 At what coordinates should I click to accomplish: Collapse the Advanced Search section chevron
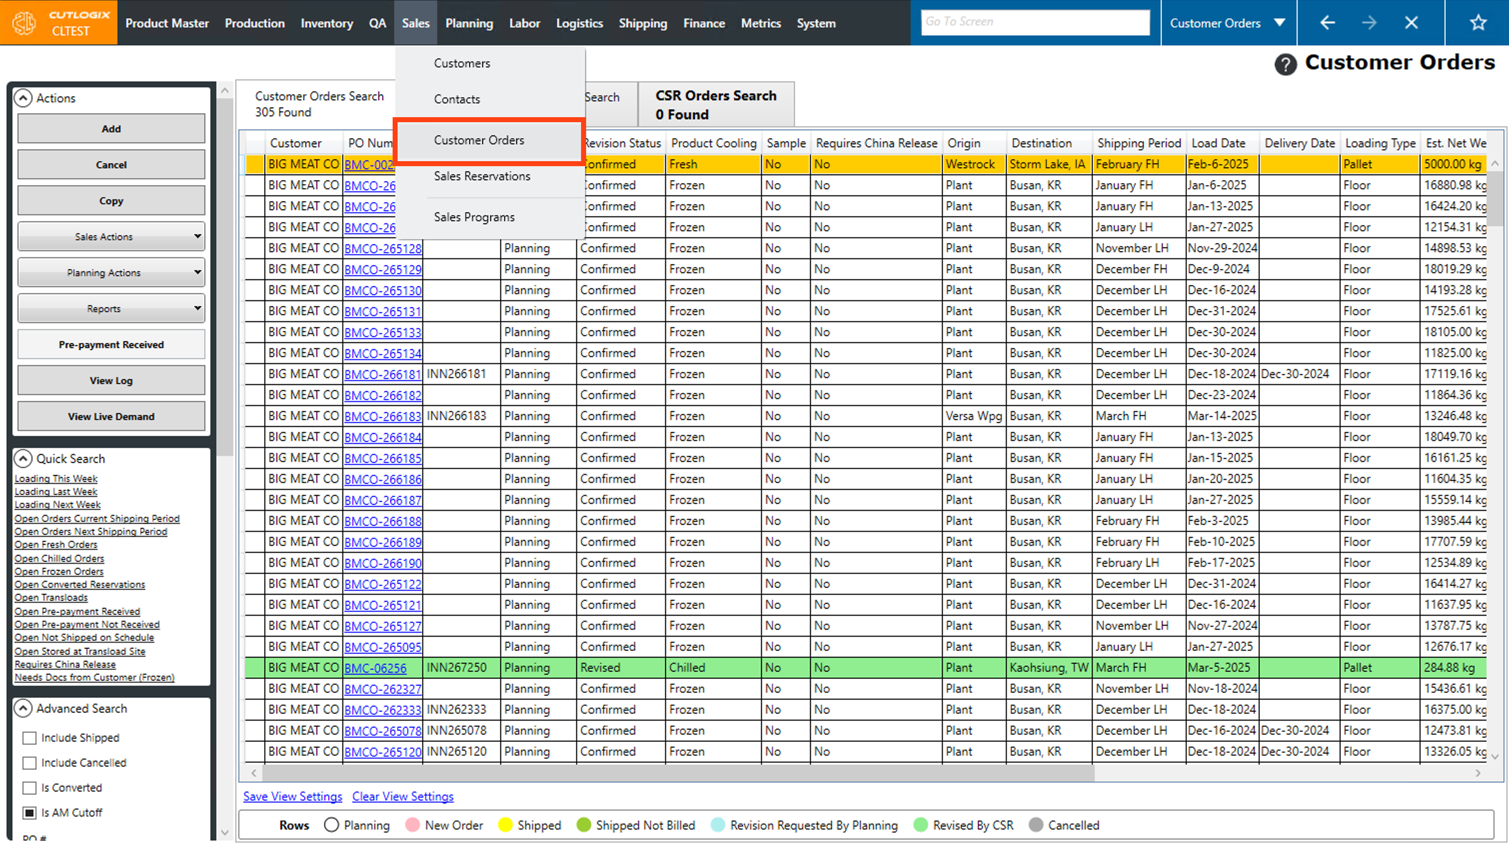tap(23, 708)
